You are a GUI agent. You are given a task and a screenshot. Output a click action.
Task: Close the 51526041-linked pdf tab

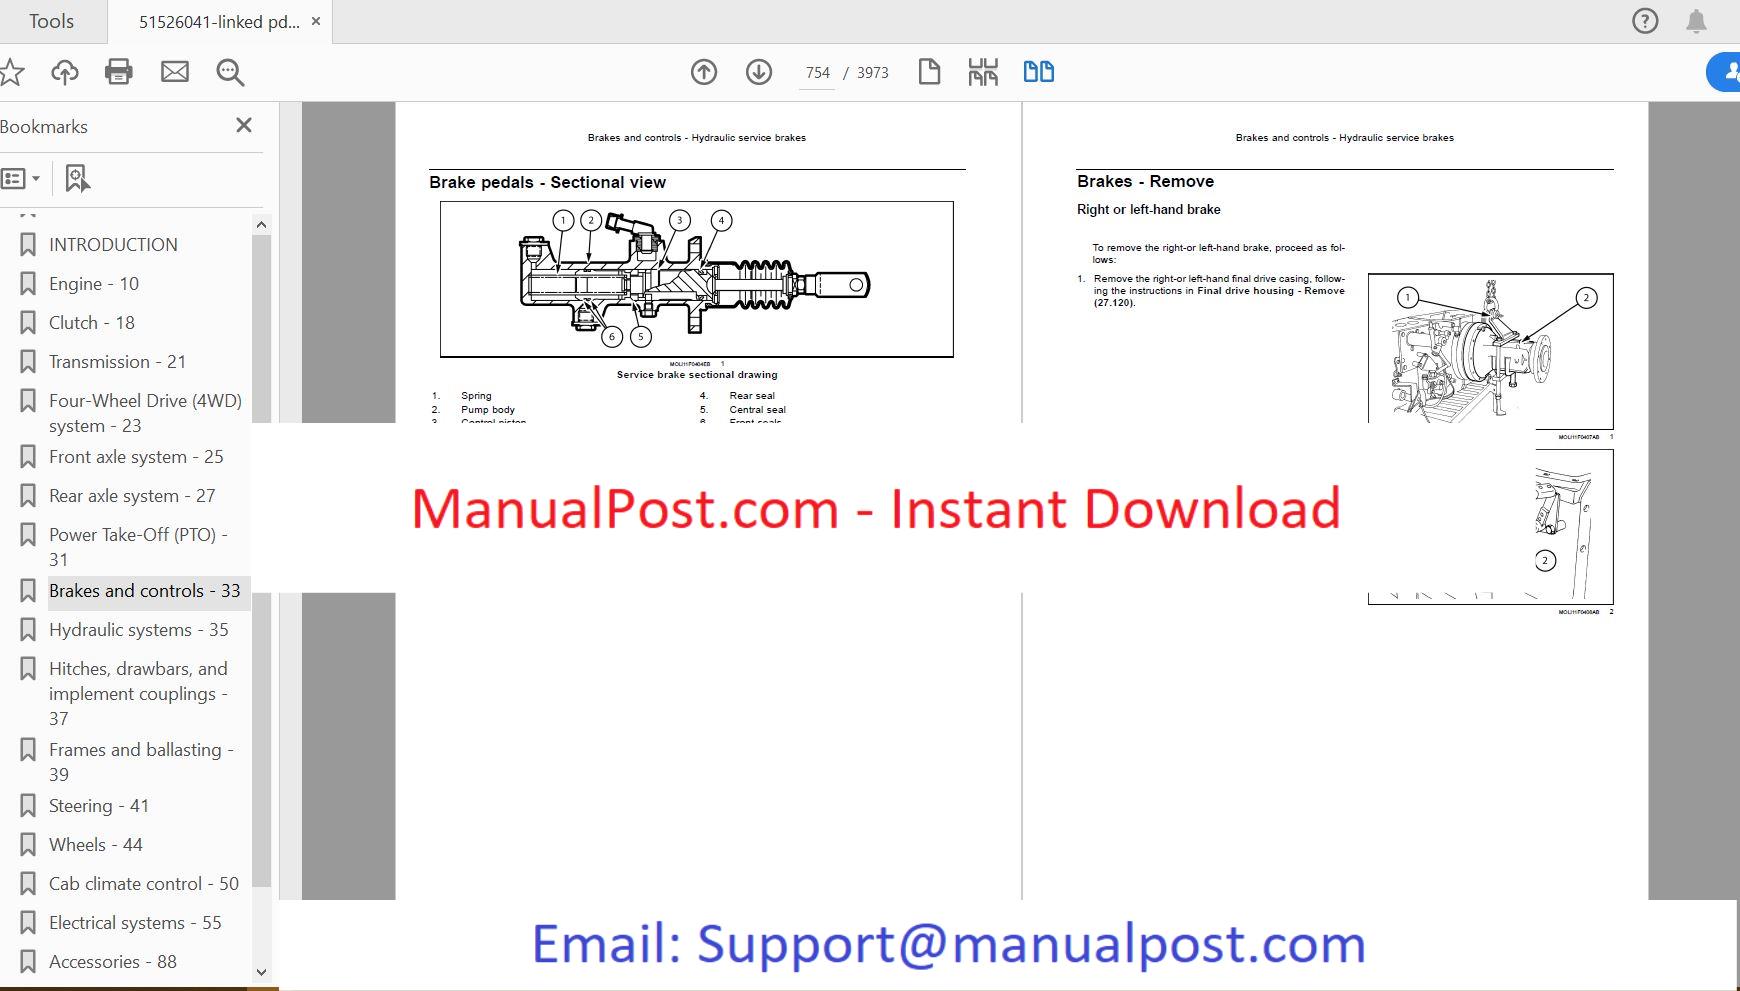[316, 21]
